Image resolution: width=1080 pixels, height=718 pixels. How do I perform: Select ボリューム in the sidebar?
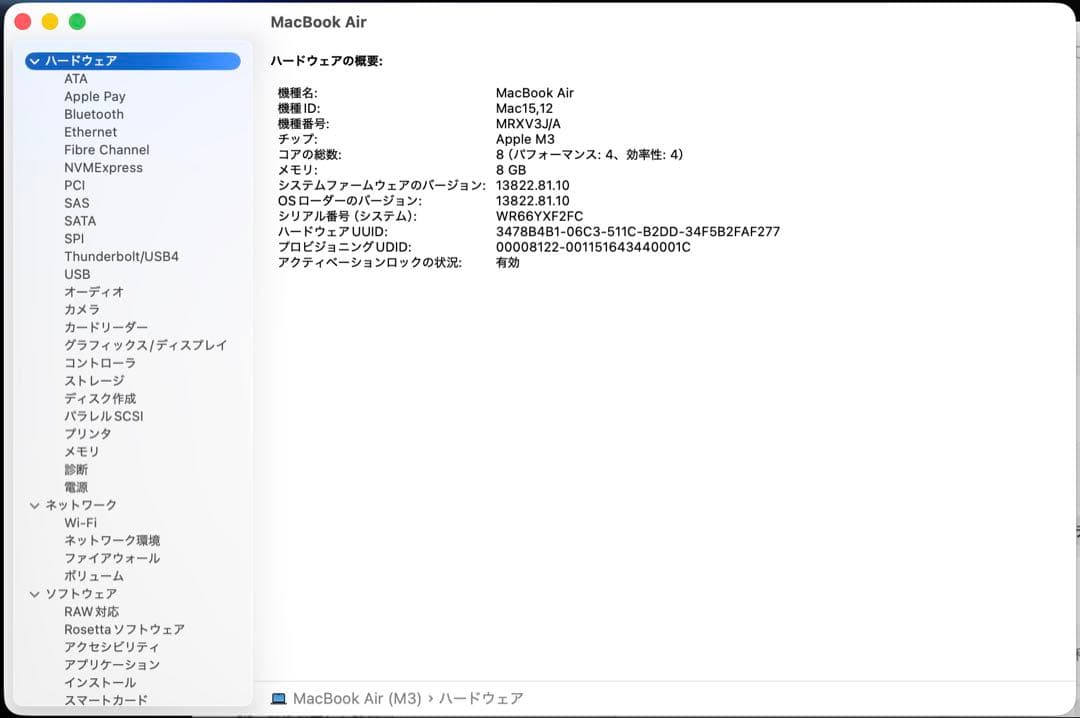(x=94, y=577)
